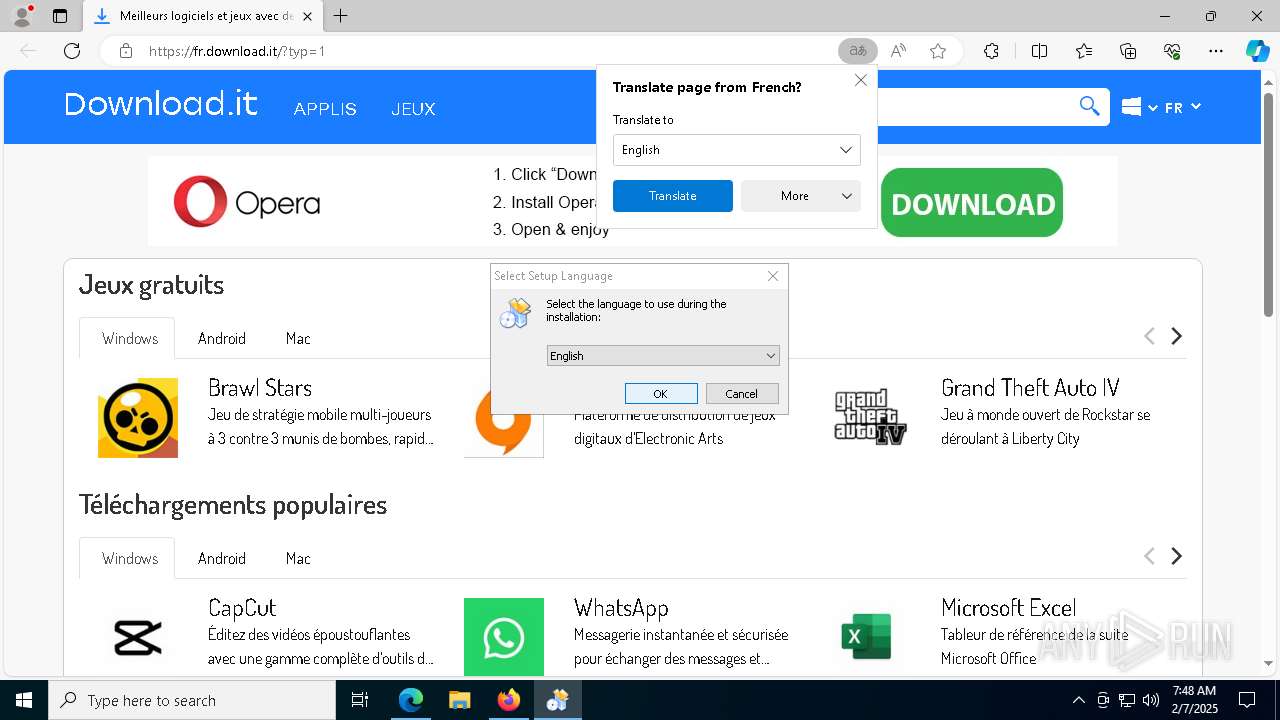Open Collections icon
The height and width of the screenshot is (720, 1280).
point(1128,51)
